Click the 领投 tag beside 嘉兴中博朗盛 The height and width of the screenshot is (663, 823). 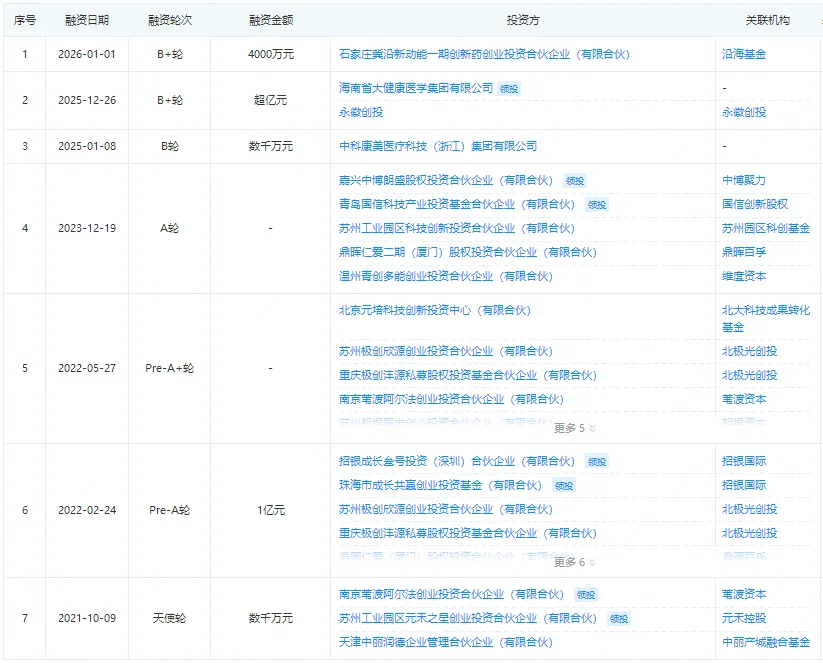tap(575, 181)
